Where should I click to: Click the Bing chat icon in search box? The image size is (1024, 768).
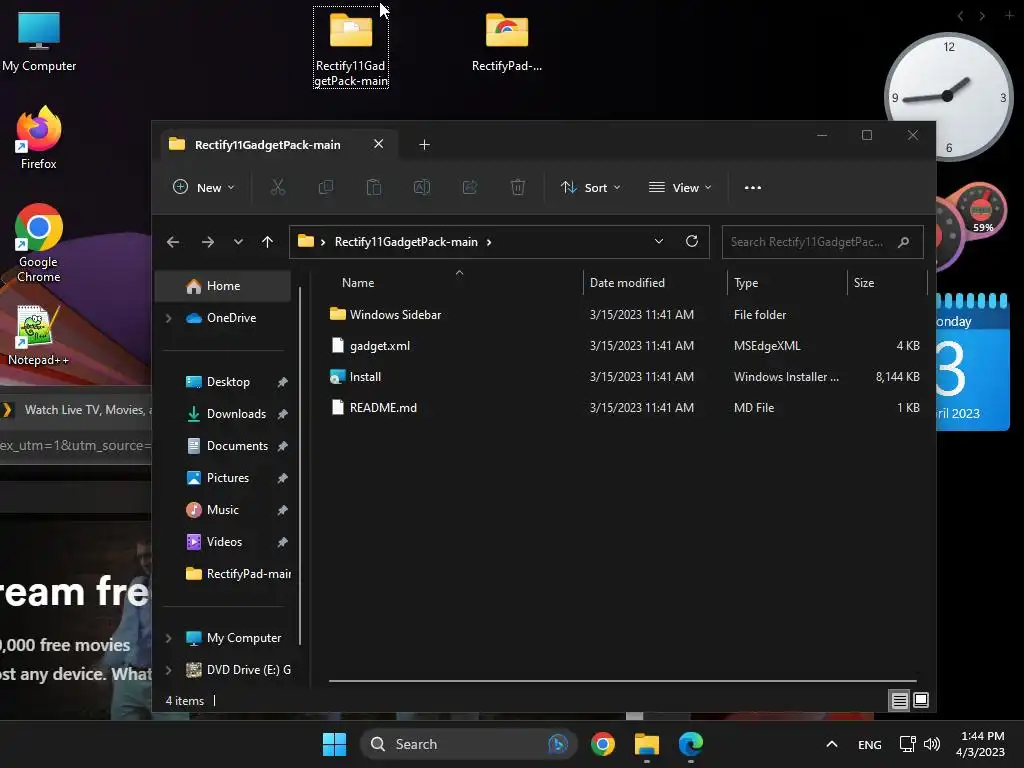point(558,744)
